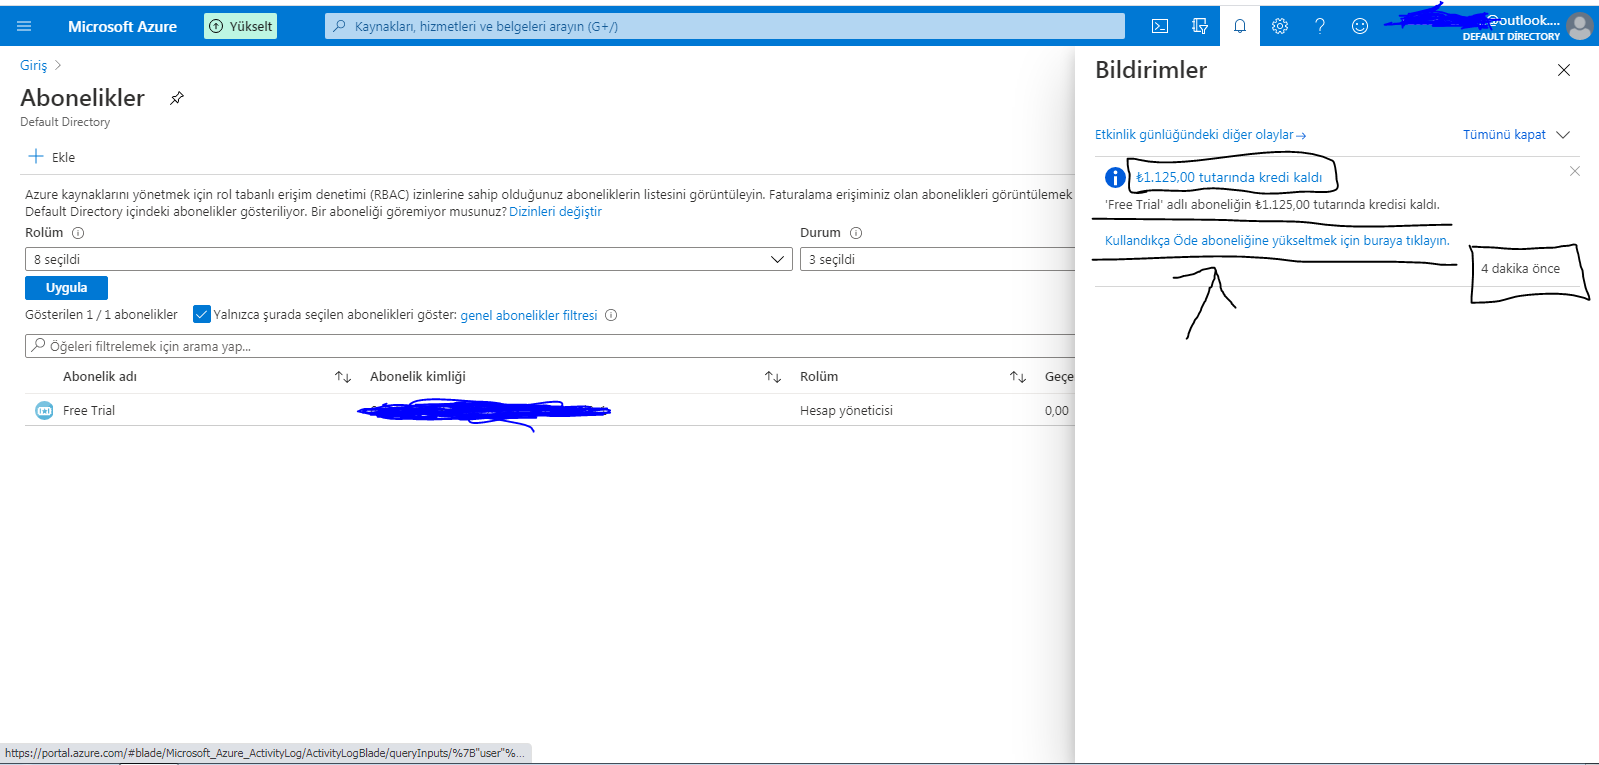1599x765 pixels.
Task: Click the blue info icon in notification
Action: (1115, 177)
